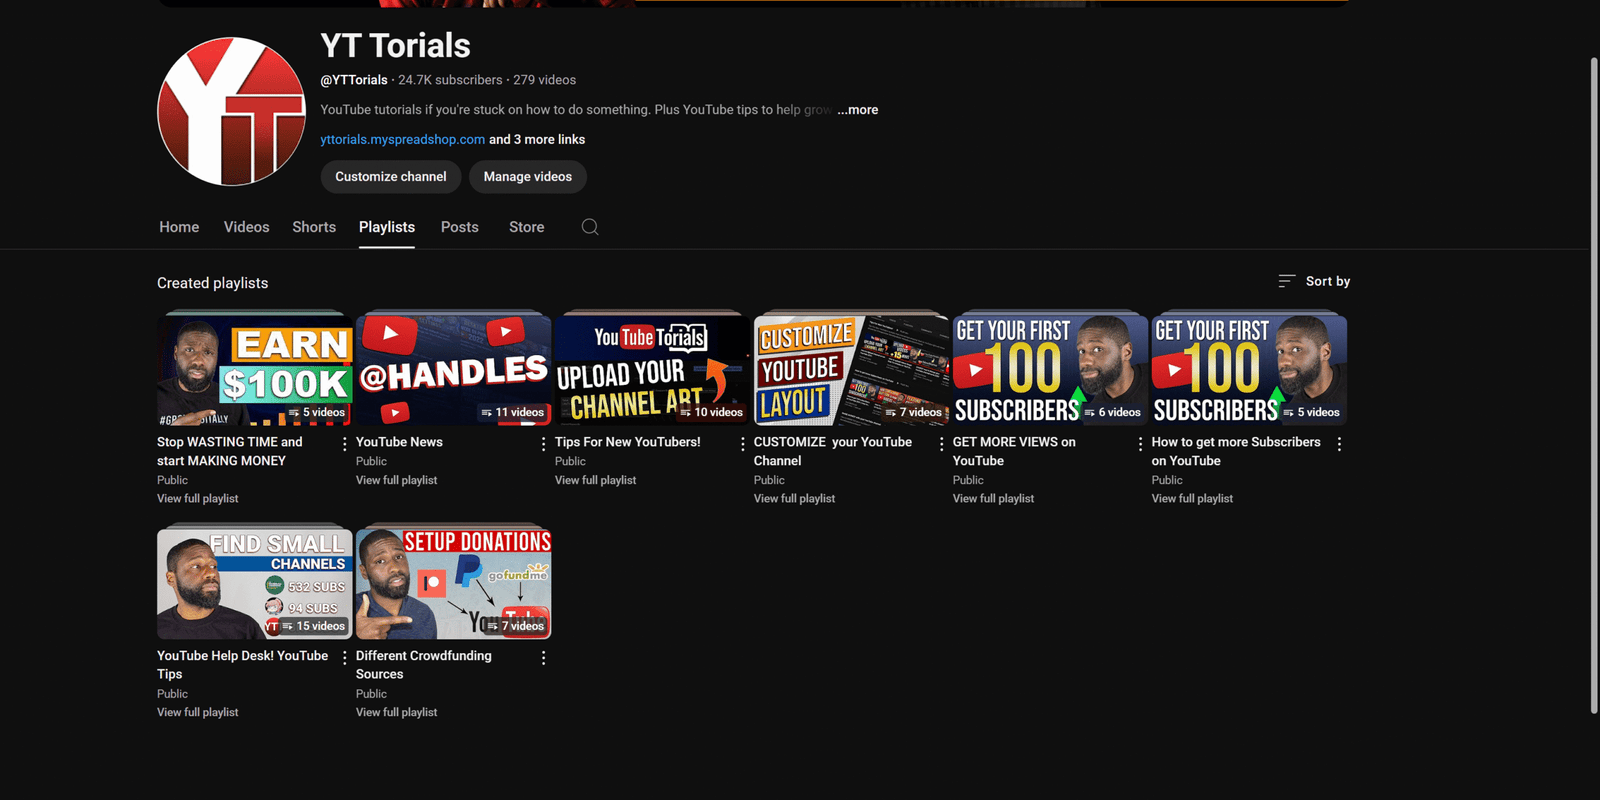The height and width of the screenshot is (800, 1600).
Task: Switch to the Videos tab
Action: [x=246, y=227]
